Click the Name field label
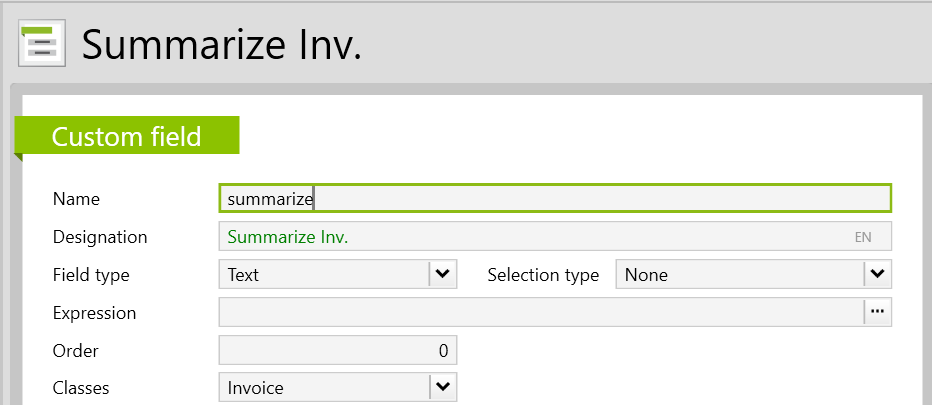 pos(76,199)
